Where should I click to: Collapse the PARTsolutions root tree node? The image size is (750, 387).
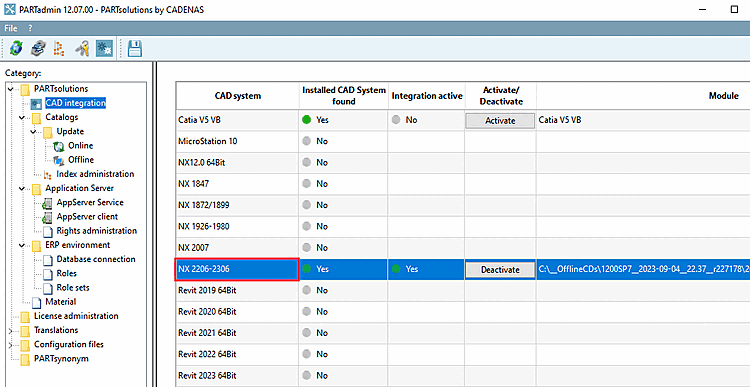11,89
